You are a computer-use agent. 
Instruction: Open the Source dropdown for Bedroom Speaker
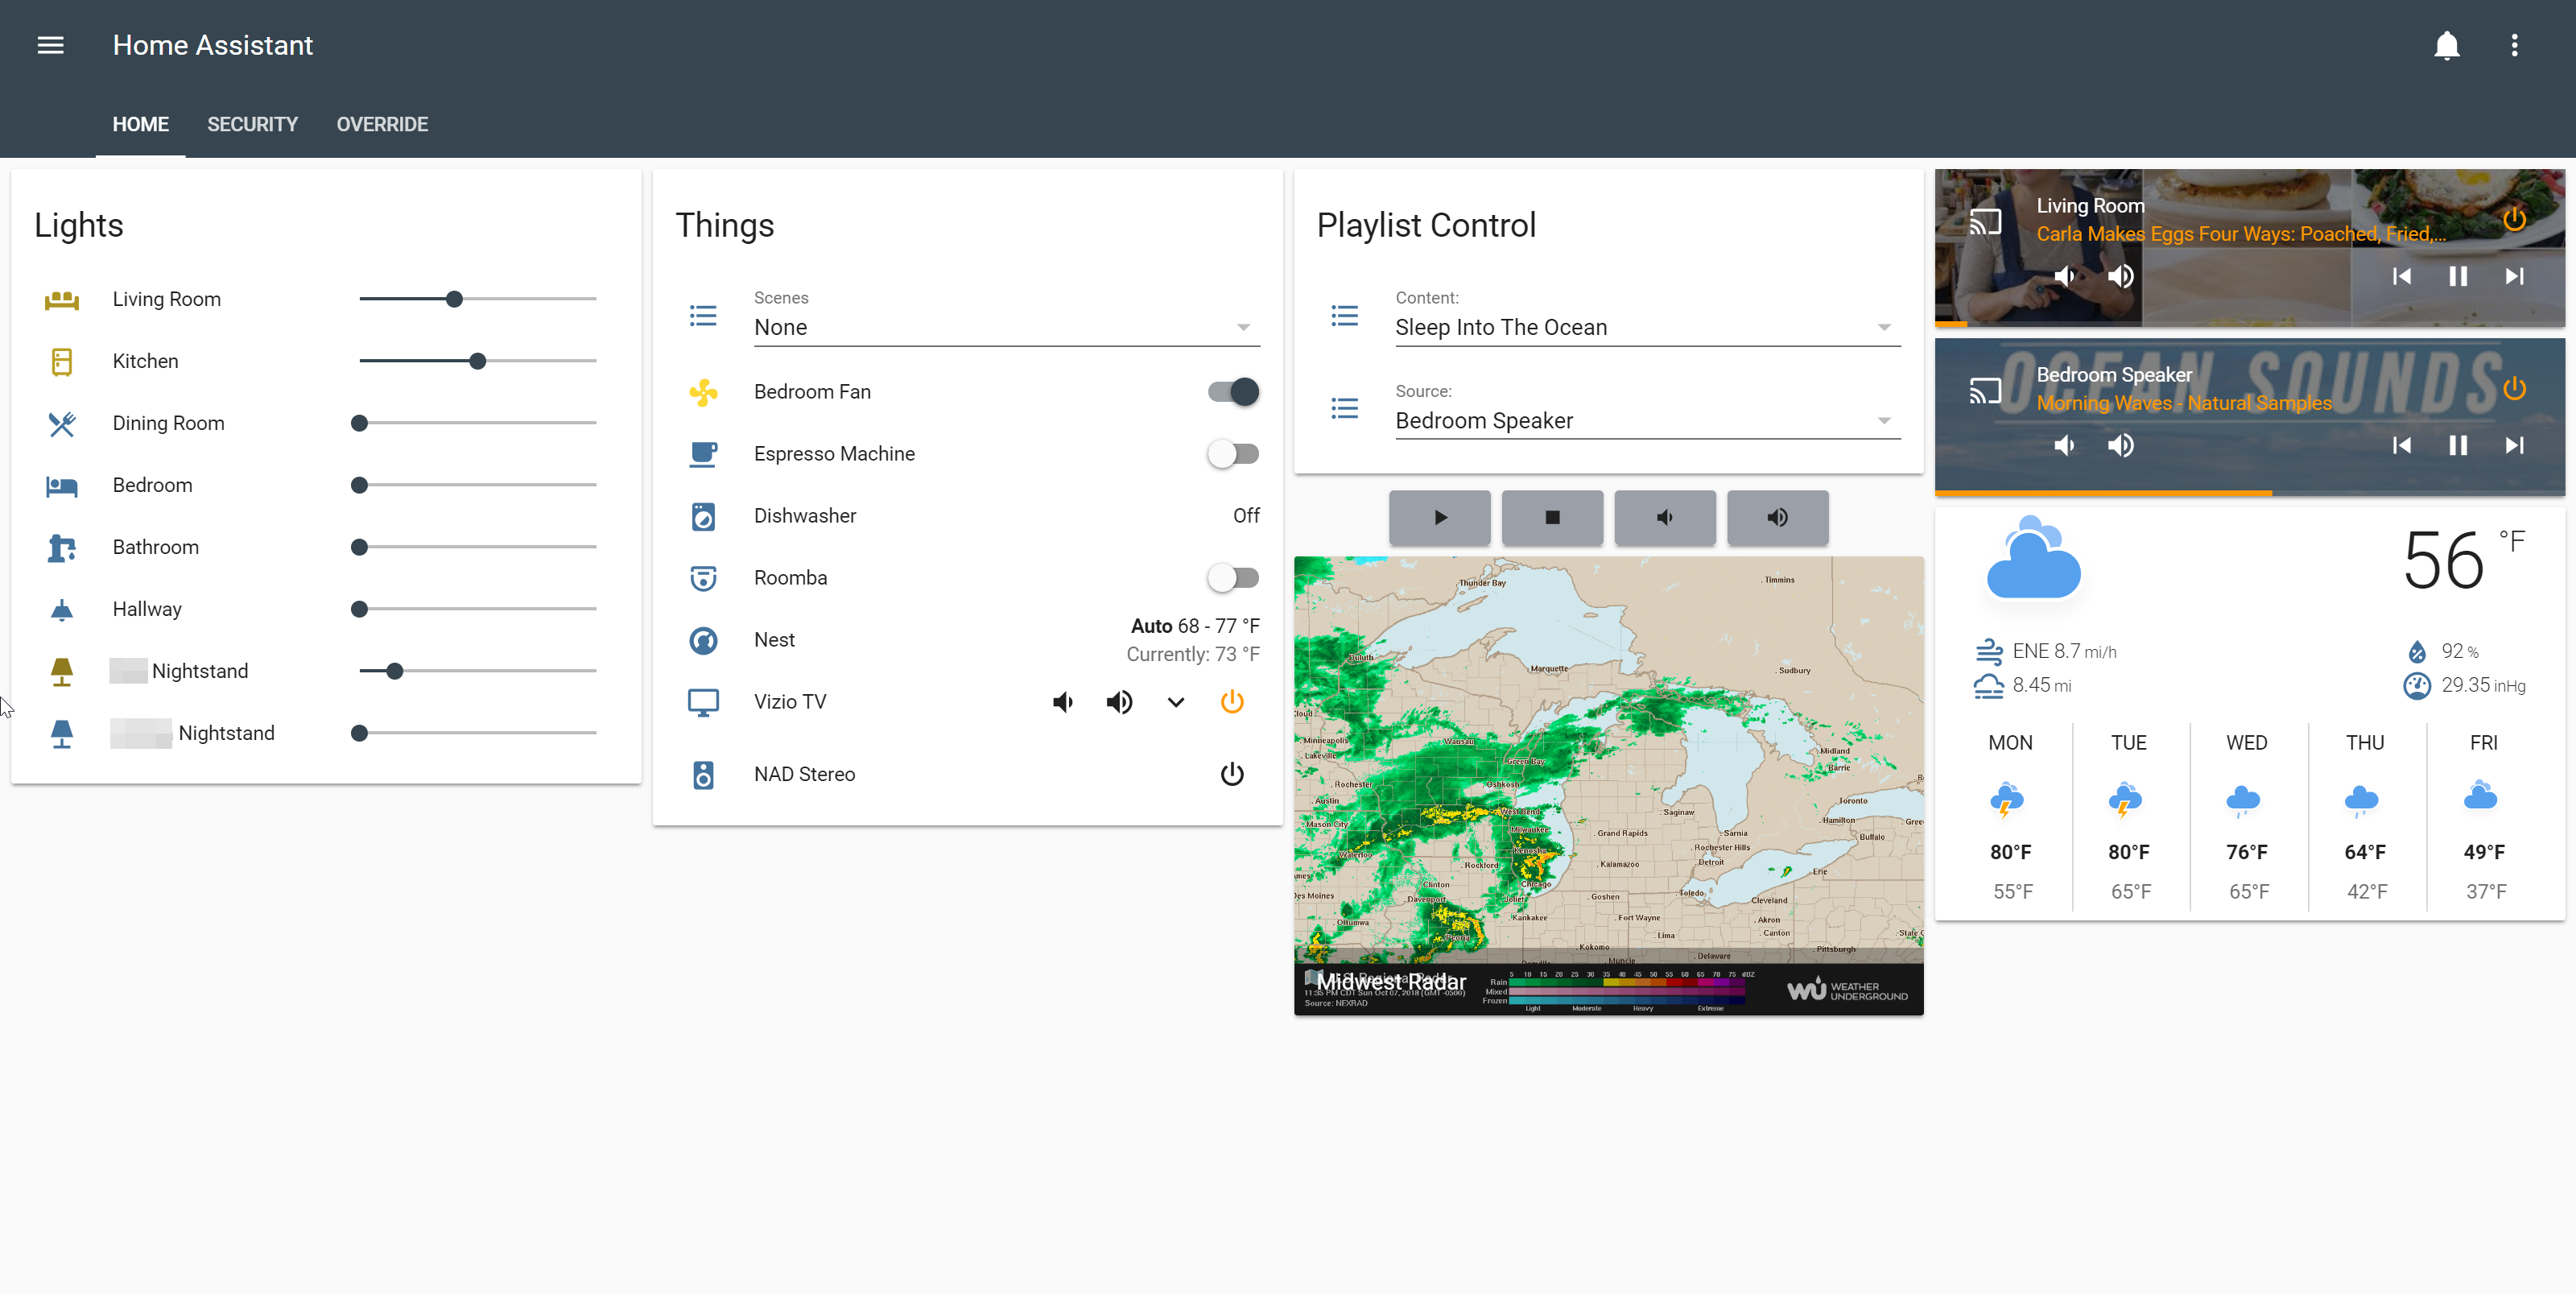pyautogui.click(x=1646, y=420)
